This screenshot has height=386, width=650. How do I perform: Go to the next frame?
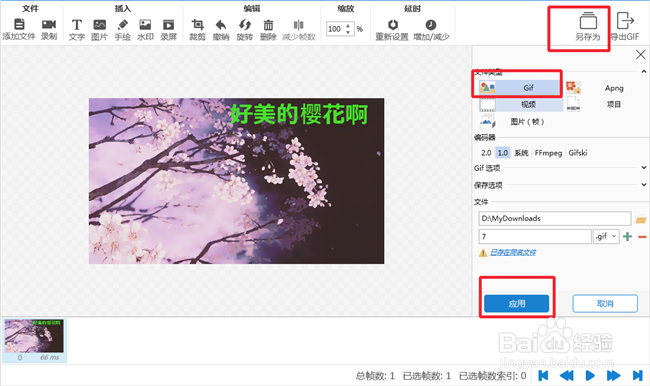point(613,376)
